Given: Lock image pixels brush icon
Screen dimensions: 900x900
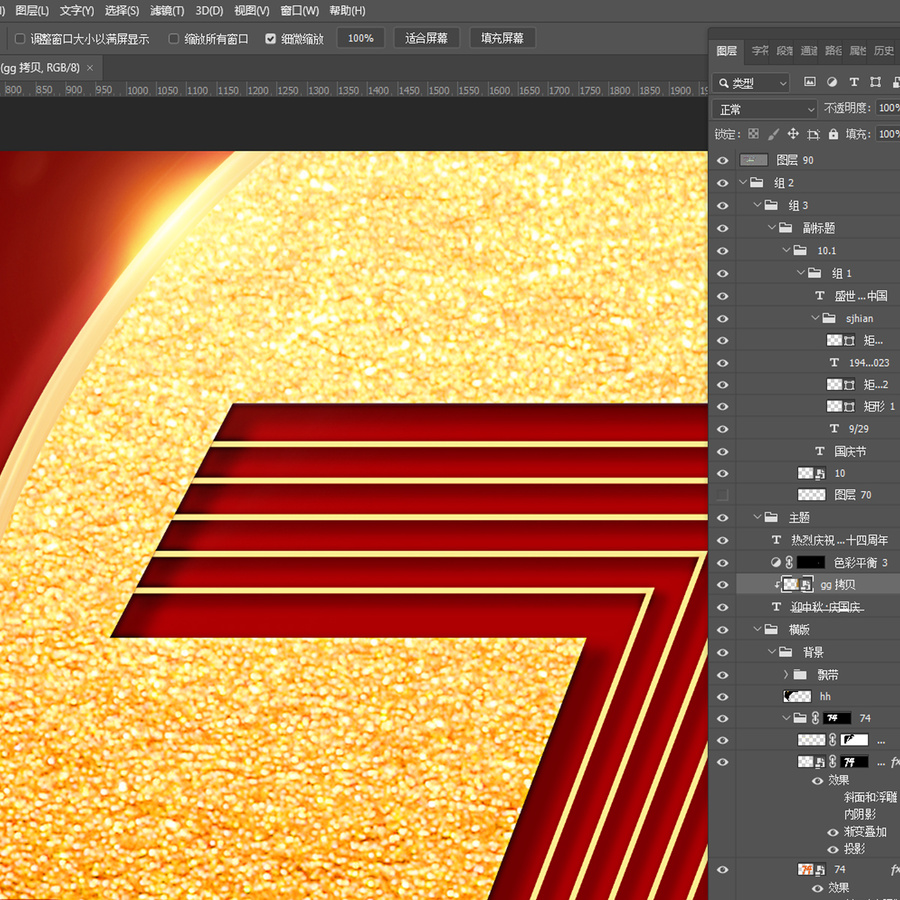Looking at the screenshot, I should click(x=773, y=134).
